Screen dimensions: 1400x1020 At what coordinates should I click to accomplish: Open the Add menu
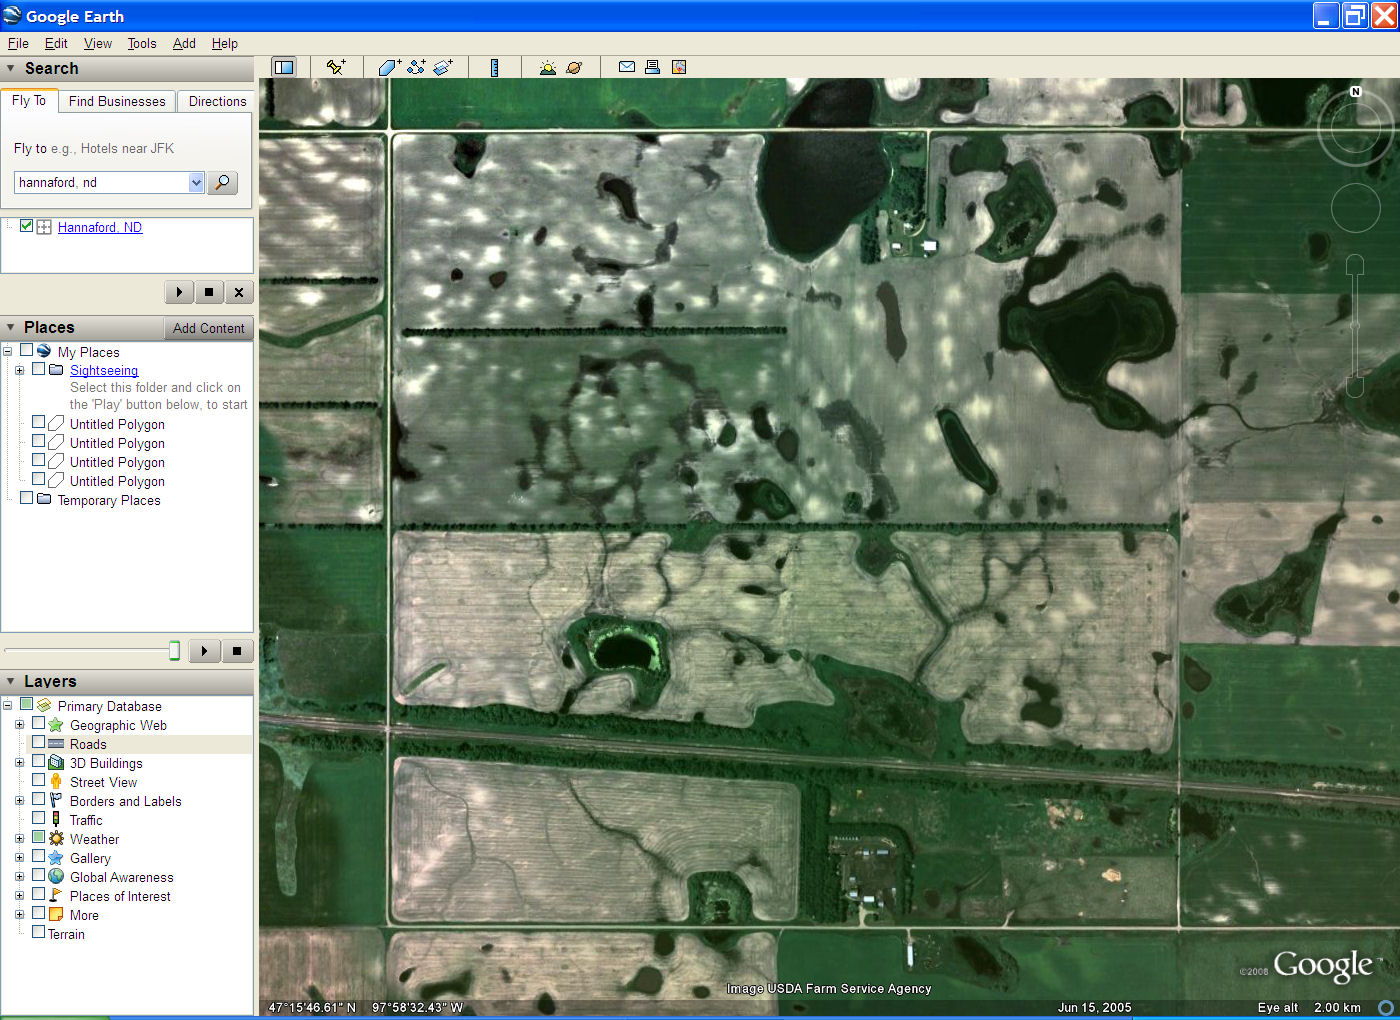pos(184,43)
